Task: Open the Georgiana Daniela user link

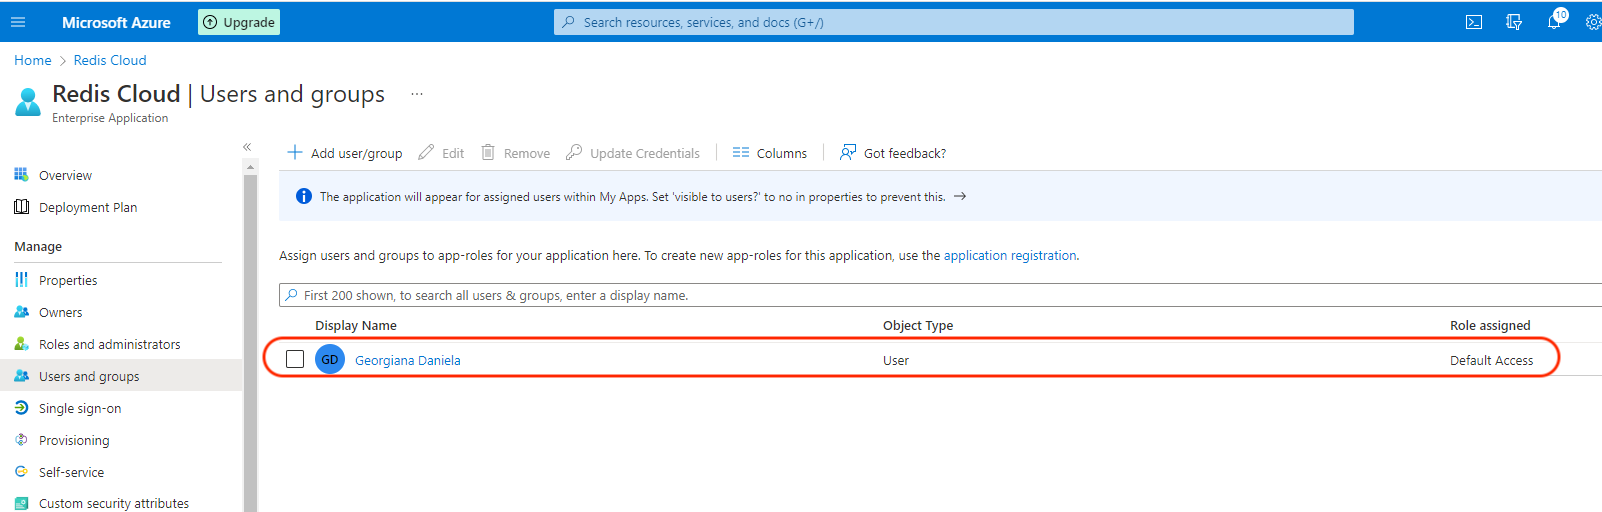Action: tap(407, 360)
